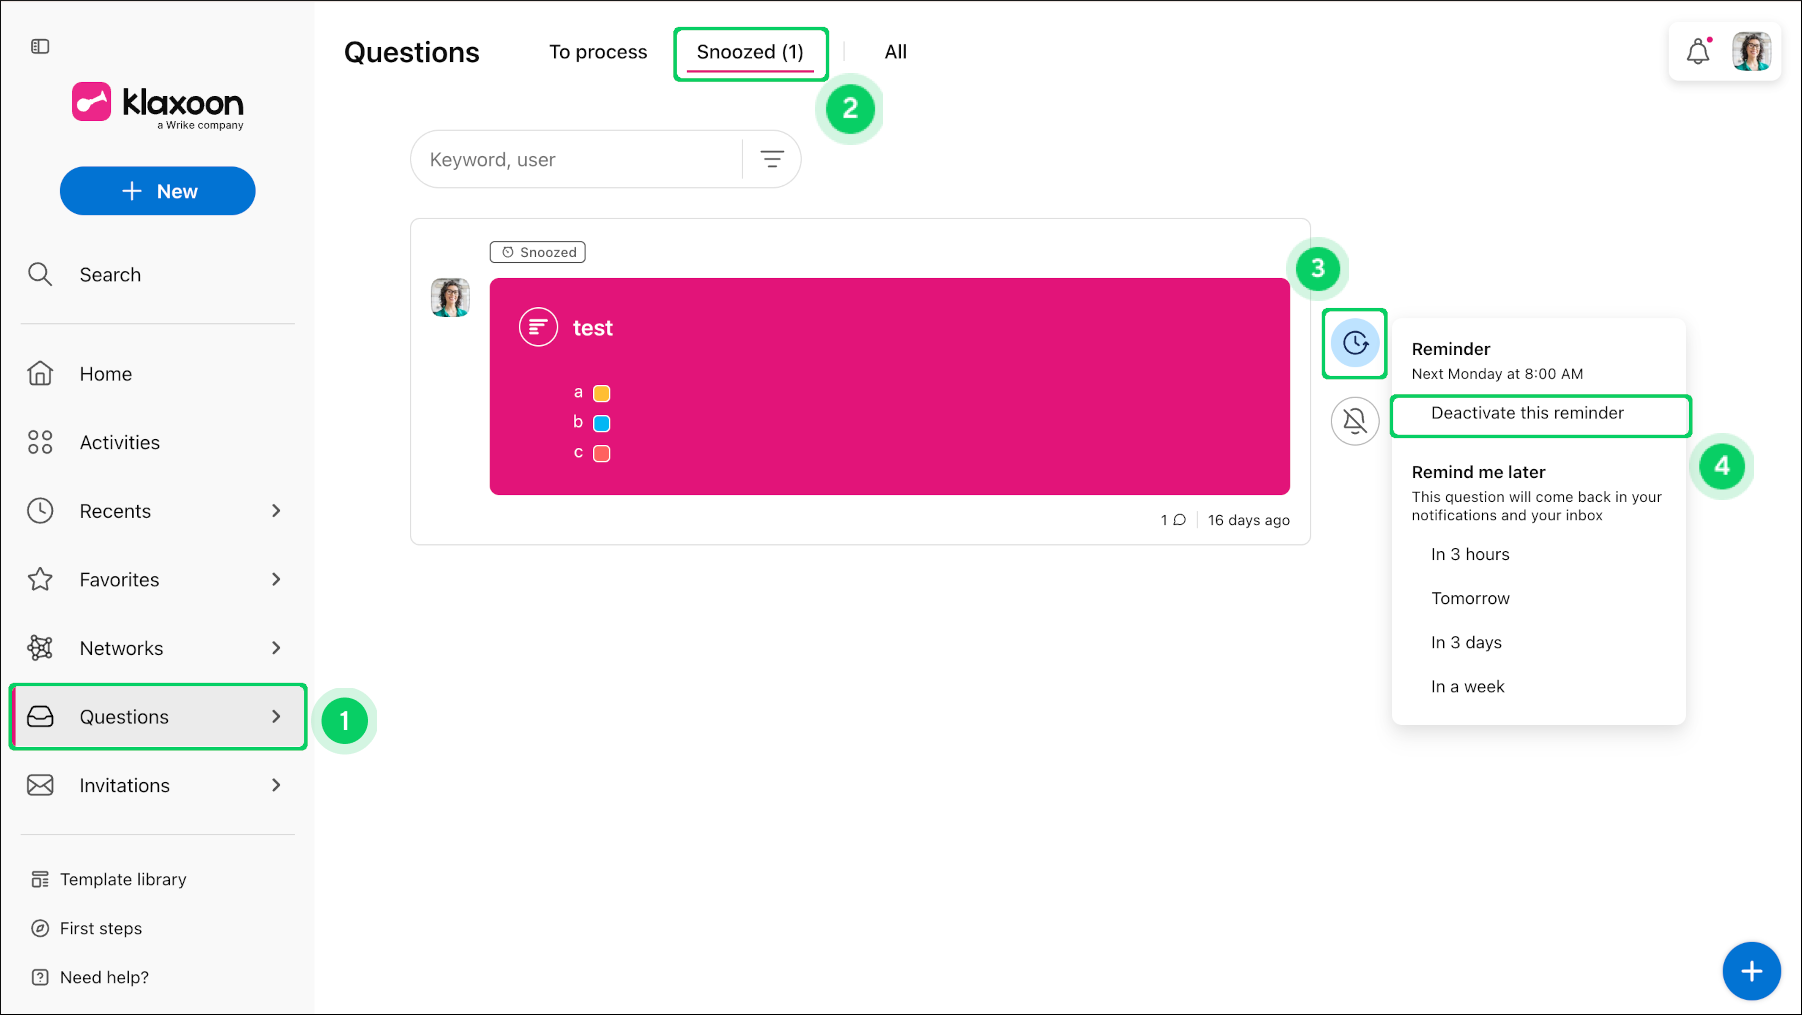1802x1015 pixels.
Task: Click the Snoozed status badge
Action: (538, 252)
